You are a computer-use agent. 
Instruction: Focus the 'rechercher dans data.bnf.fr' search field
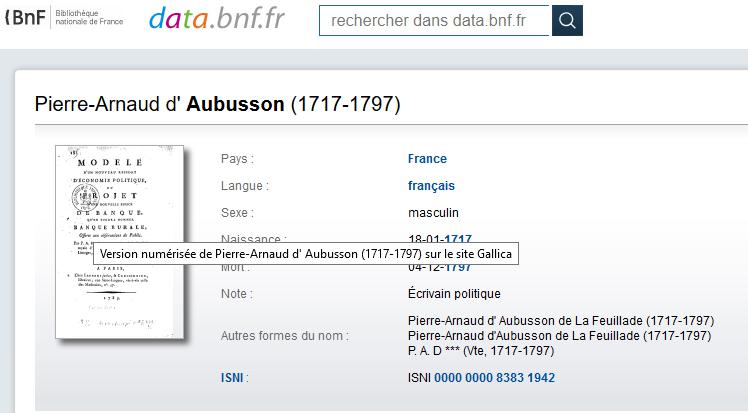tap(435, 21)
